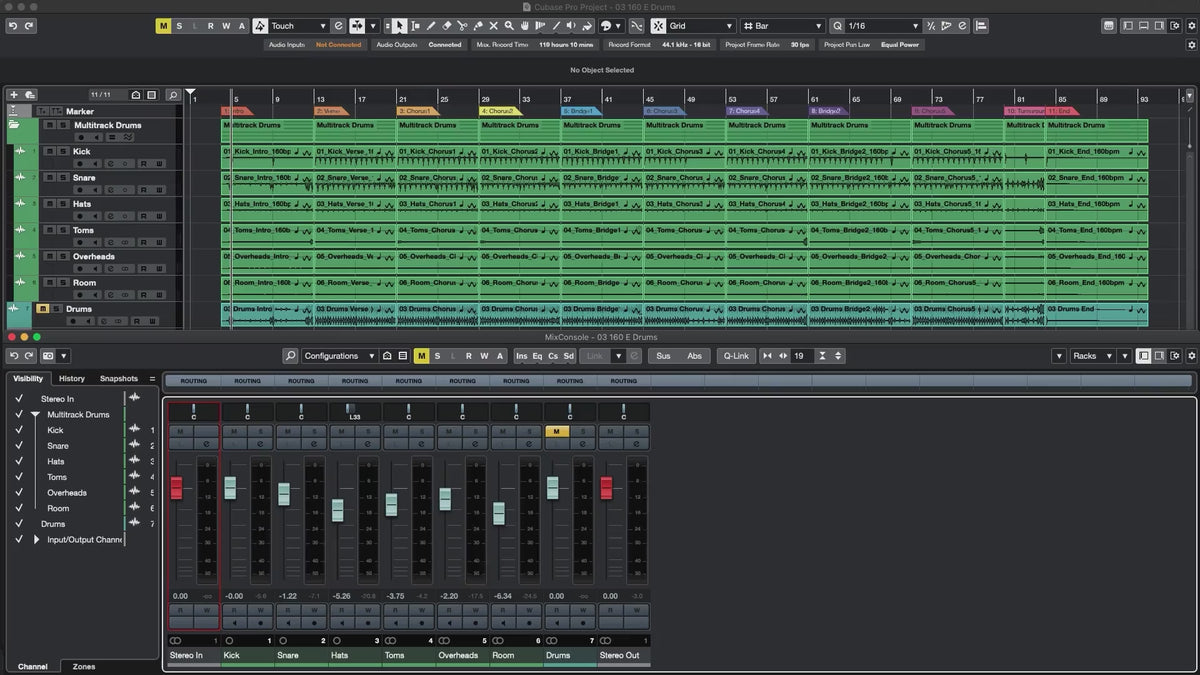The width and height of the screenshot is (1200, 675).
Task: Select the Scissors split tool in toolbar
Action: point(462,26)
